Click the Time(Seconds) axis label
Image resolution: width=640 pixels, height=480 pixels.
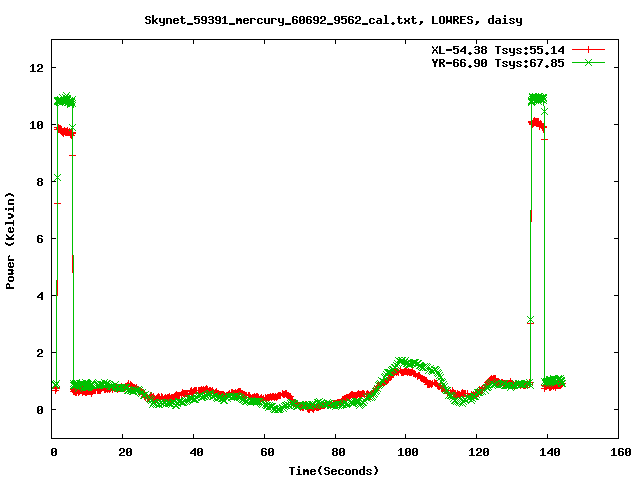click(333, 471)
